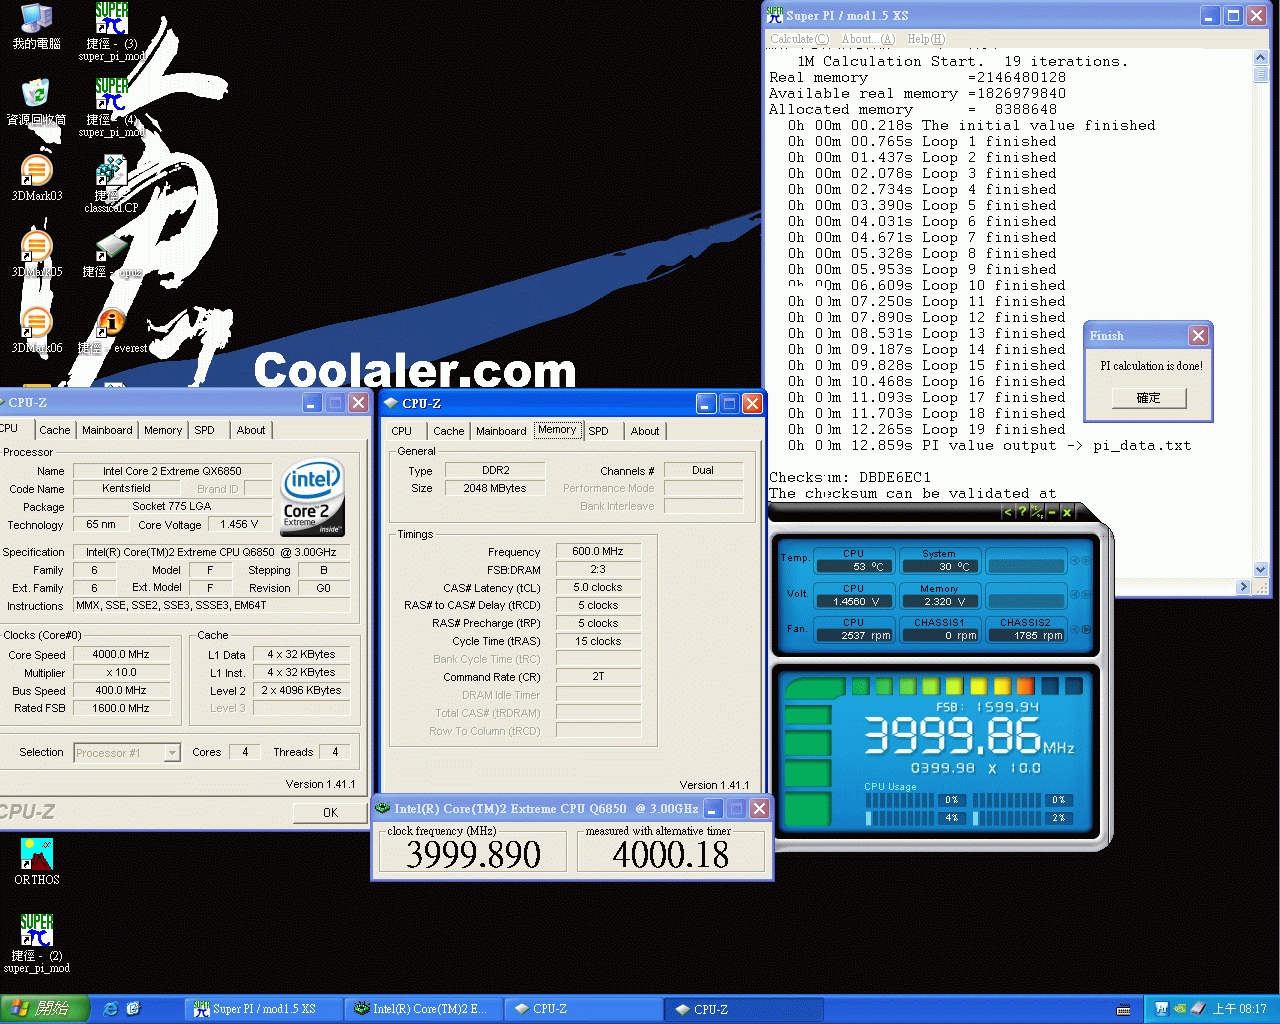Select About tab in right CPU-Z window
The height and width of the screenshot is (1024, 1280).
645,431
